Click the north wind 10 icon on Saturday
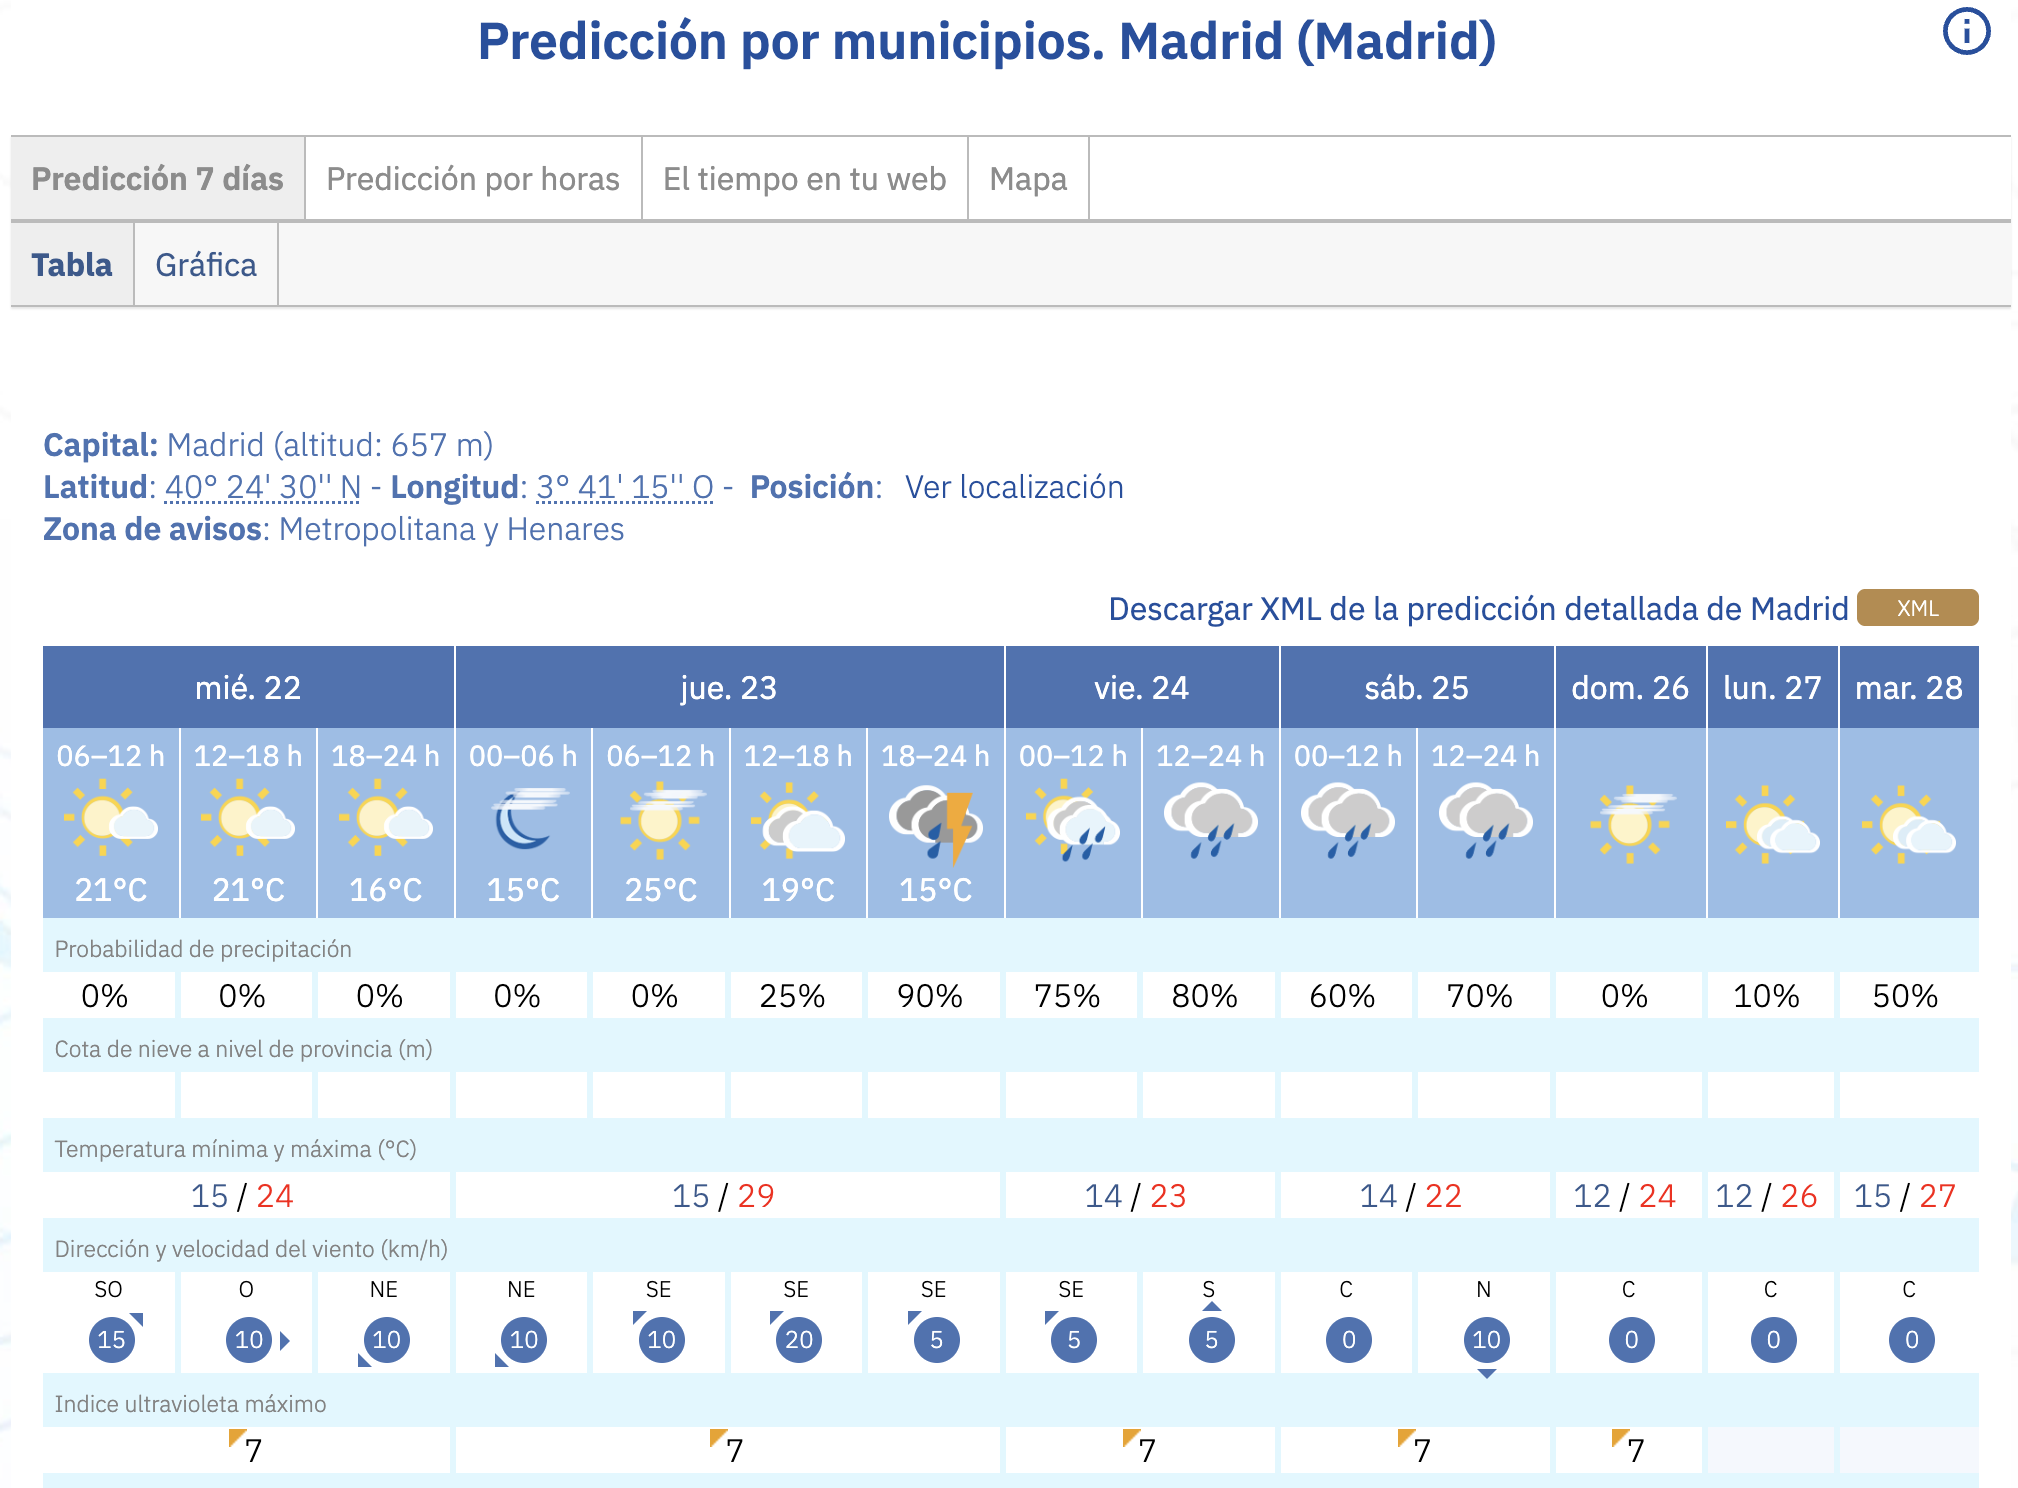 [1486, 1339]
